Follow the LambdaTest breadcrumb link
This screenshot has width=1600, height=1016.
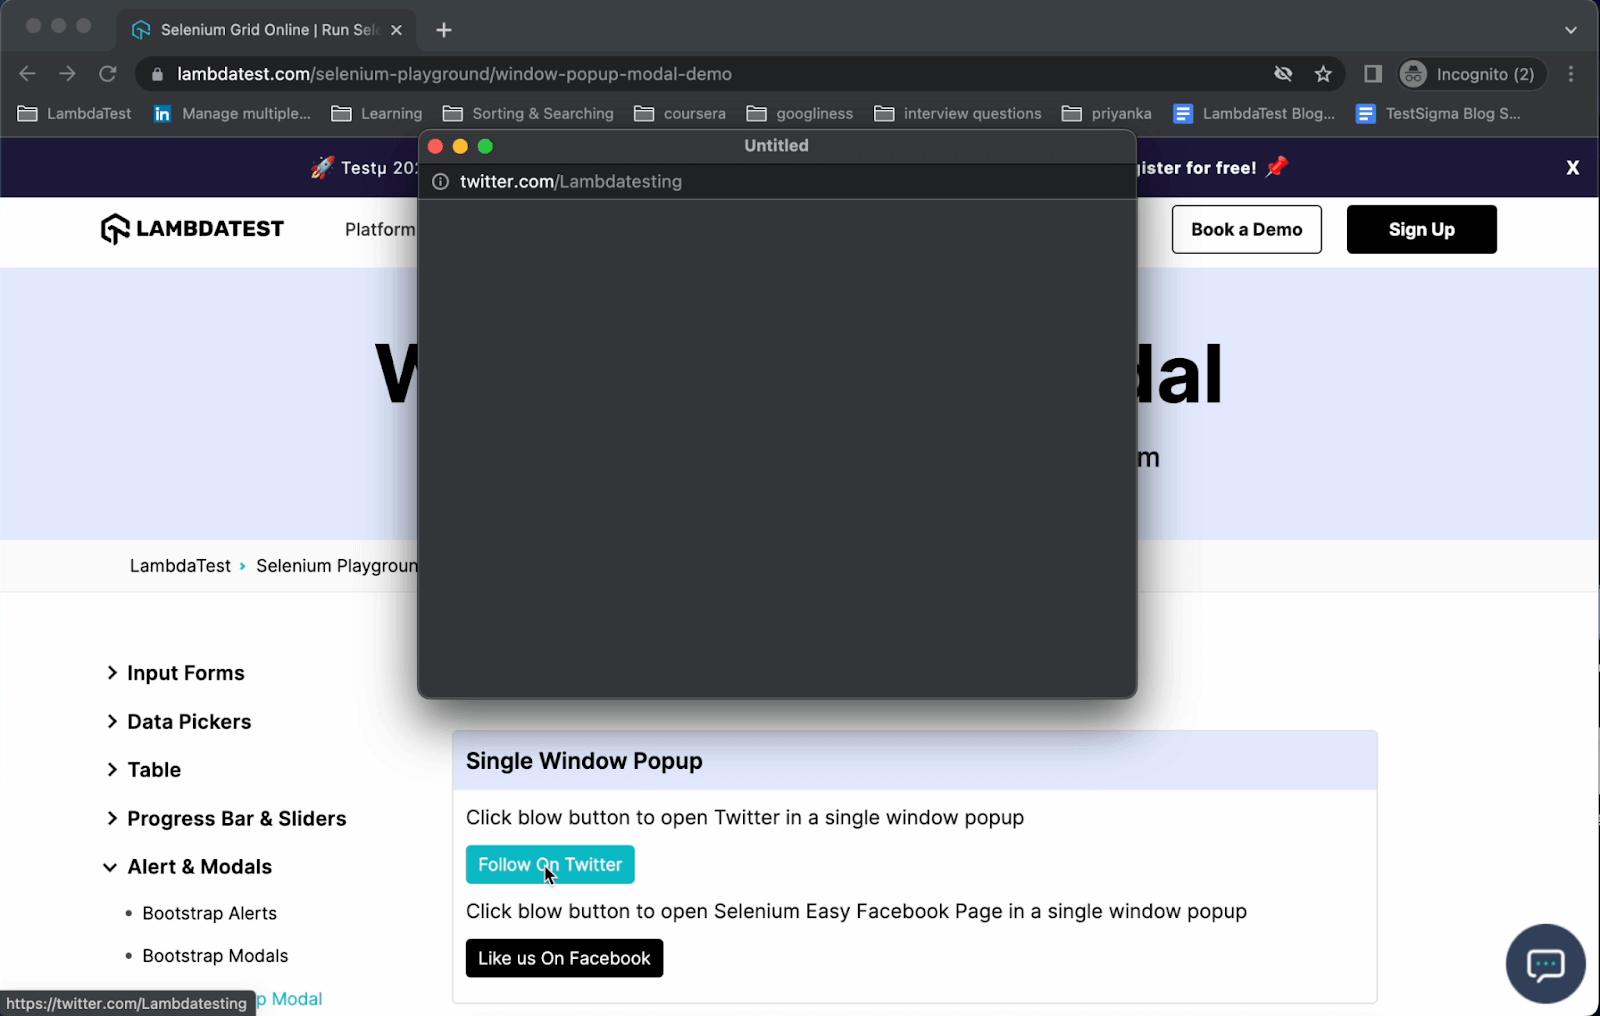coord(180,566)
